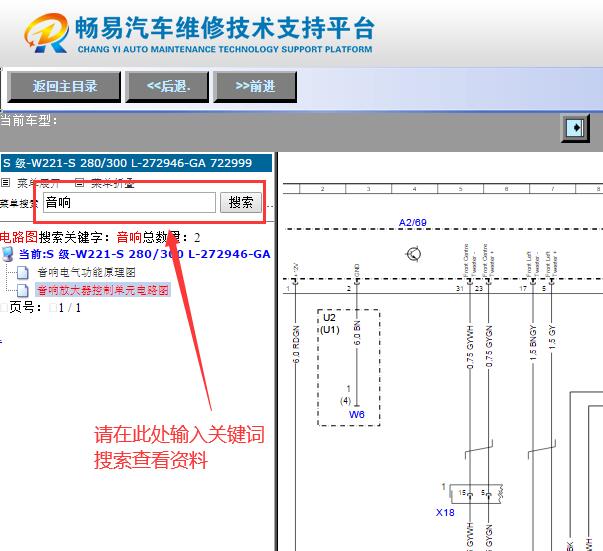The height and width of the screenshot is (551, 603).
Task: Go forward with the >>前进 button
Action: click(255, 87)
